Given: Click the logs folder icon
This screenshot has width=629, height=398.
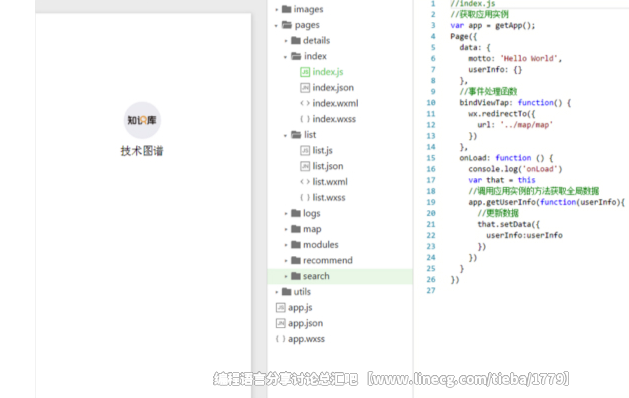Looking at the screenshot, I should tap(296, 213).
